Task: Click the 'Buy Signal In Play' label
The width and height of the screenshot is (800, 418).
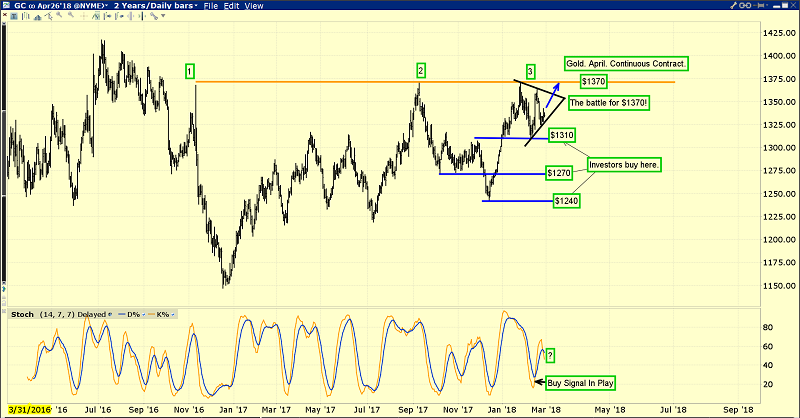Action: (x=580, y=382)
